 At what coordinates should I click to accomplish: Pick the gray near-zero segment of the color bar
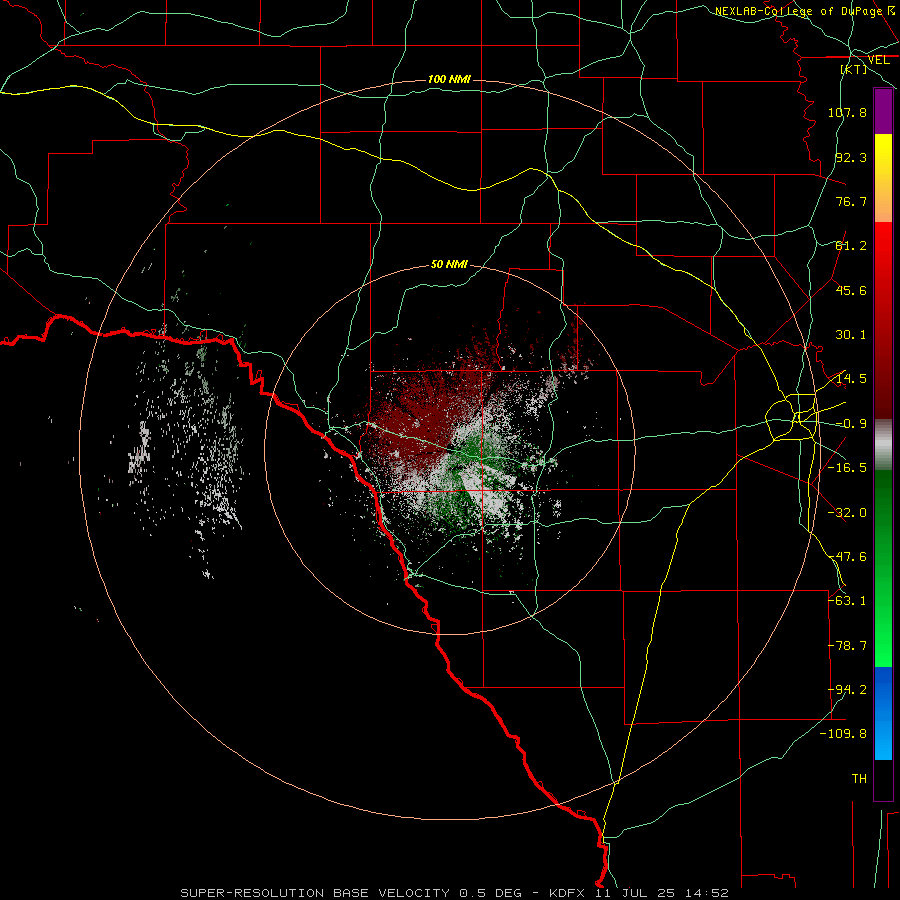tap(883, 445)
